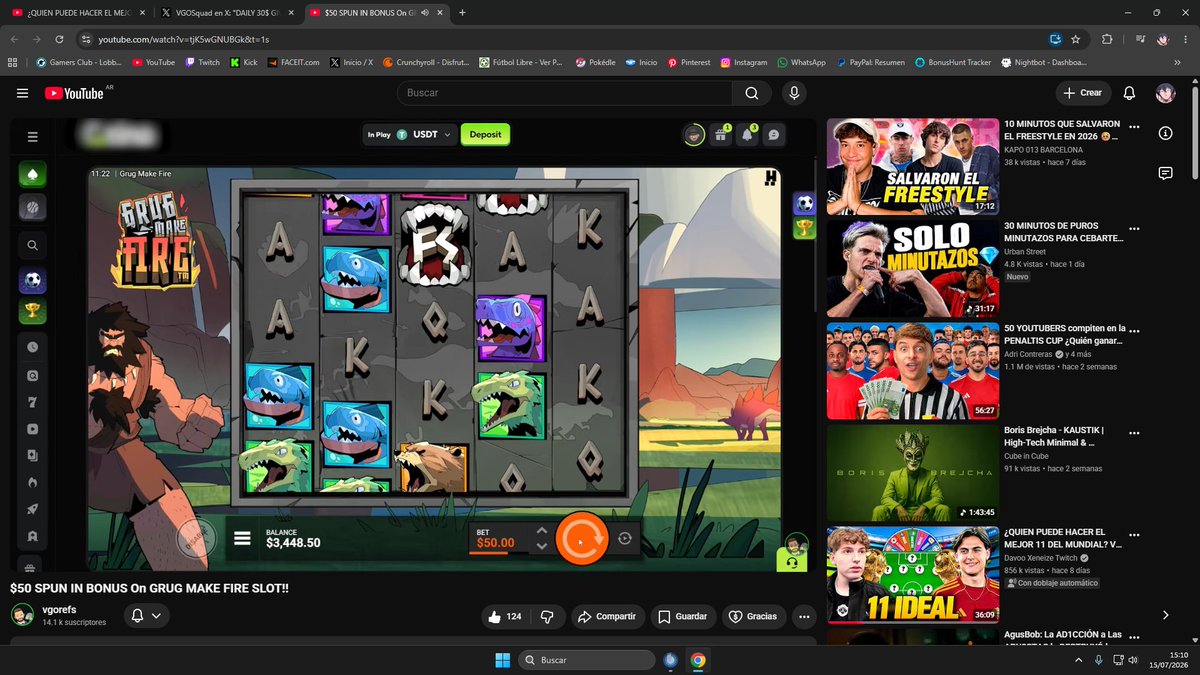The image size is (1200, 675).
Task: Go back in browser history
Action: pos(15,39)
